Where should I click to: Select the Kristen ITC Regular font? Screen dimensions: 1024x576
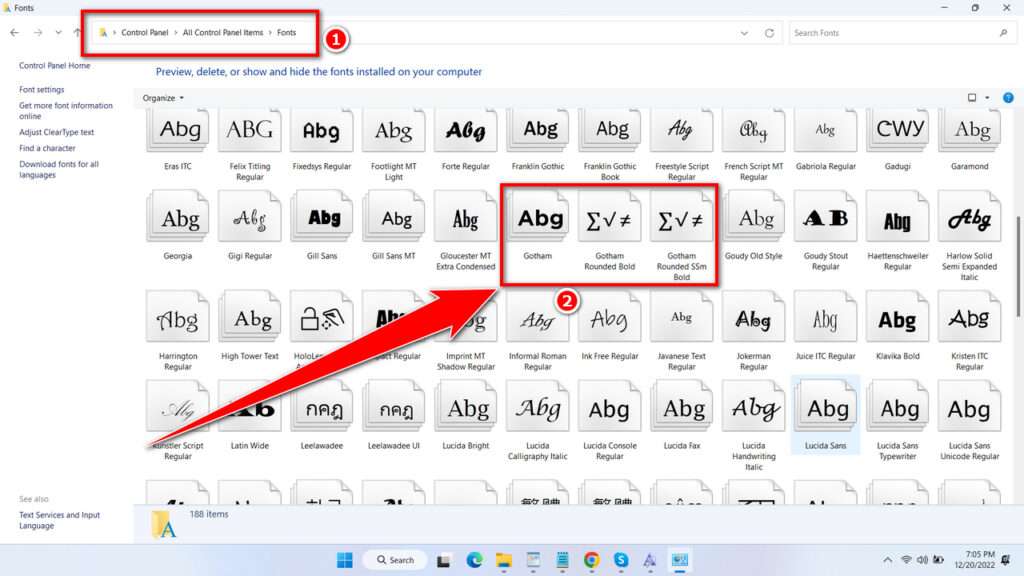pyautogui.click(x=970, y=330)
